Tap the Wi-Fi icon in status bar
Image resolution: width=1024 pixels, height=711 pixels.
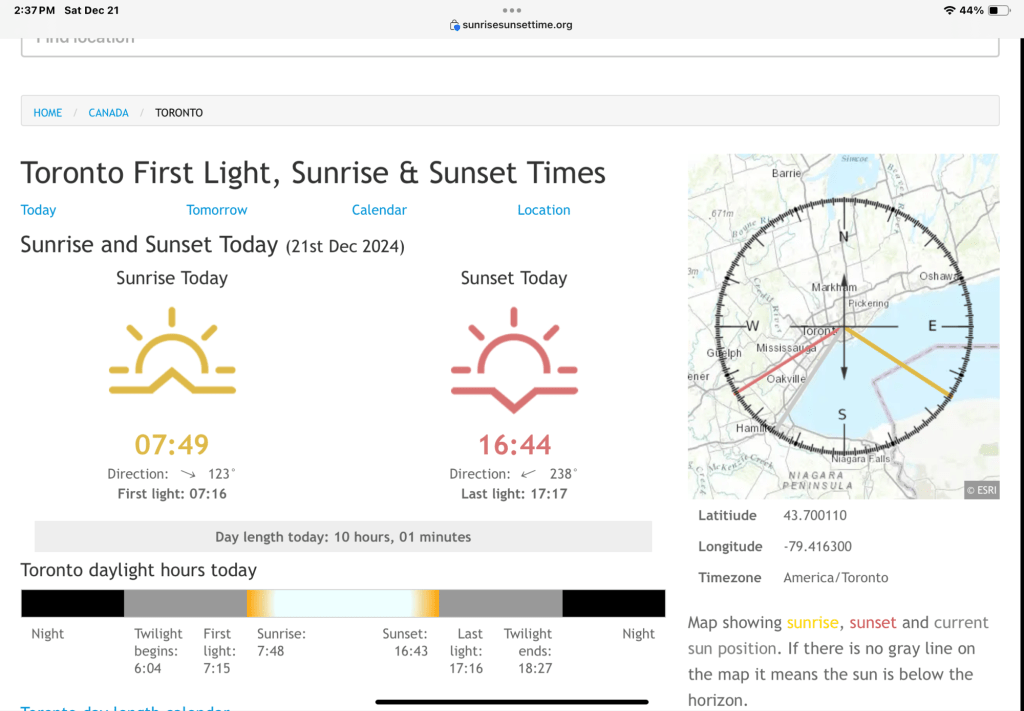[948, 10]
